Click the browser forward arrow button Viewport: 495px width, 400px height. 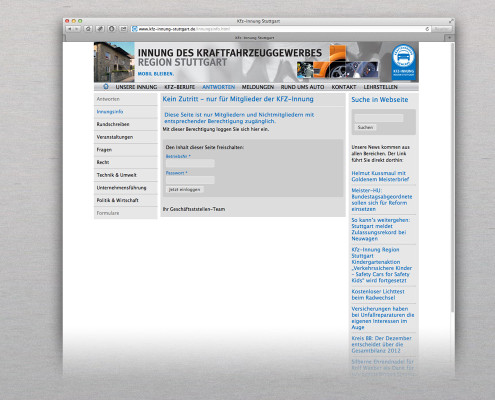(77, 29)
